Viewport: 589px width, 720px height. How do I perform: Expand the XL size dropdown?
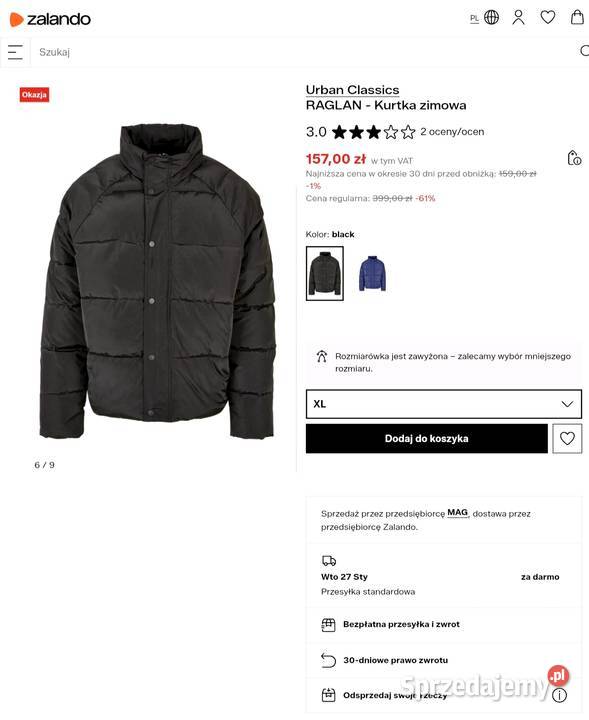pyautogui.click(x=443, y=404)
